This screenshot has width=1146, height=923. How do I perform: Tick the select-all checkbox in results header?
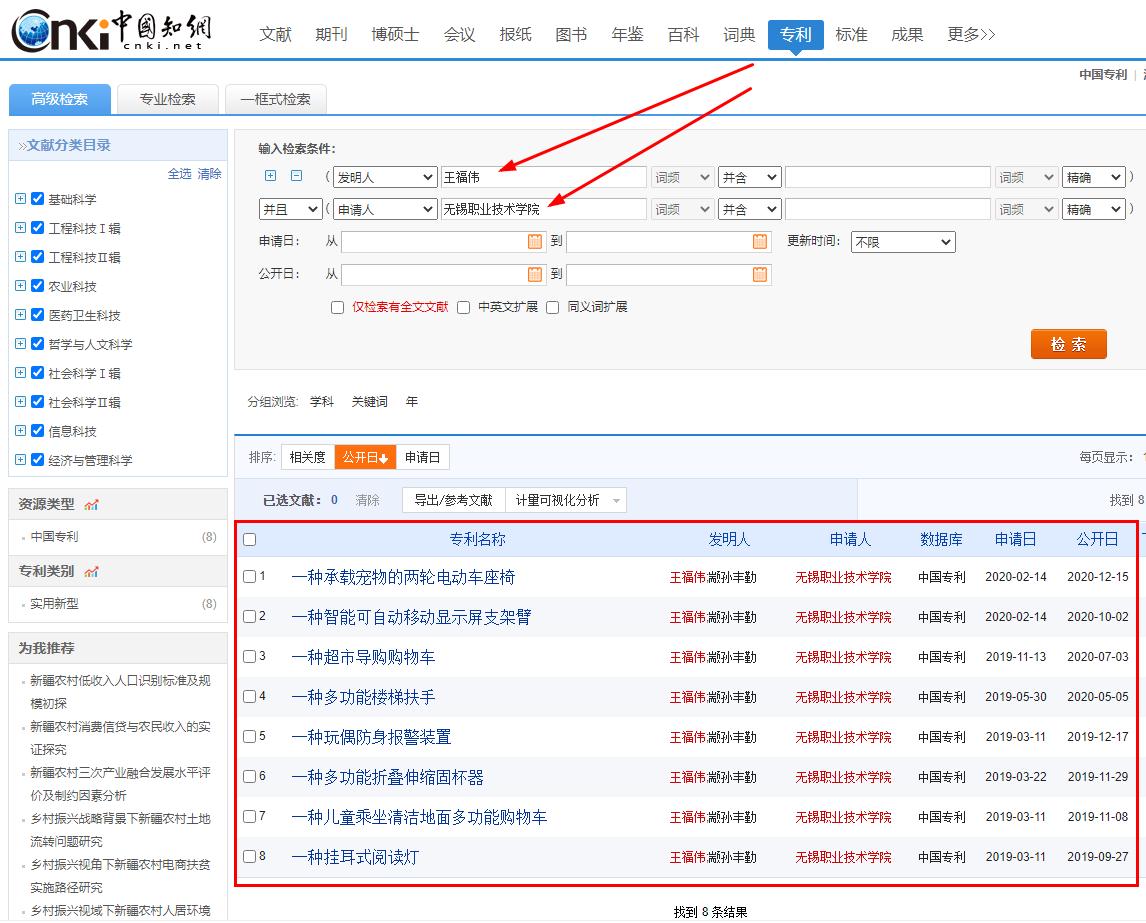pos(250,540)
